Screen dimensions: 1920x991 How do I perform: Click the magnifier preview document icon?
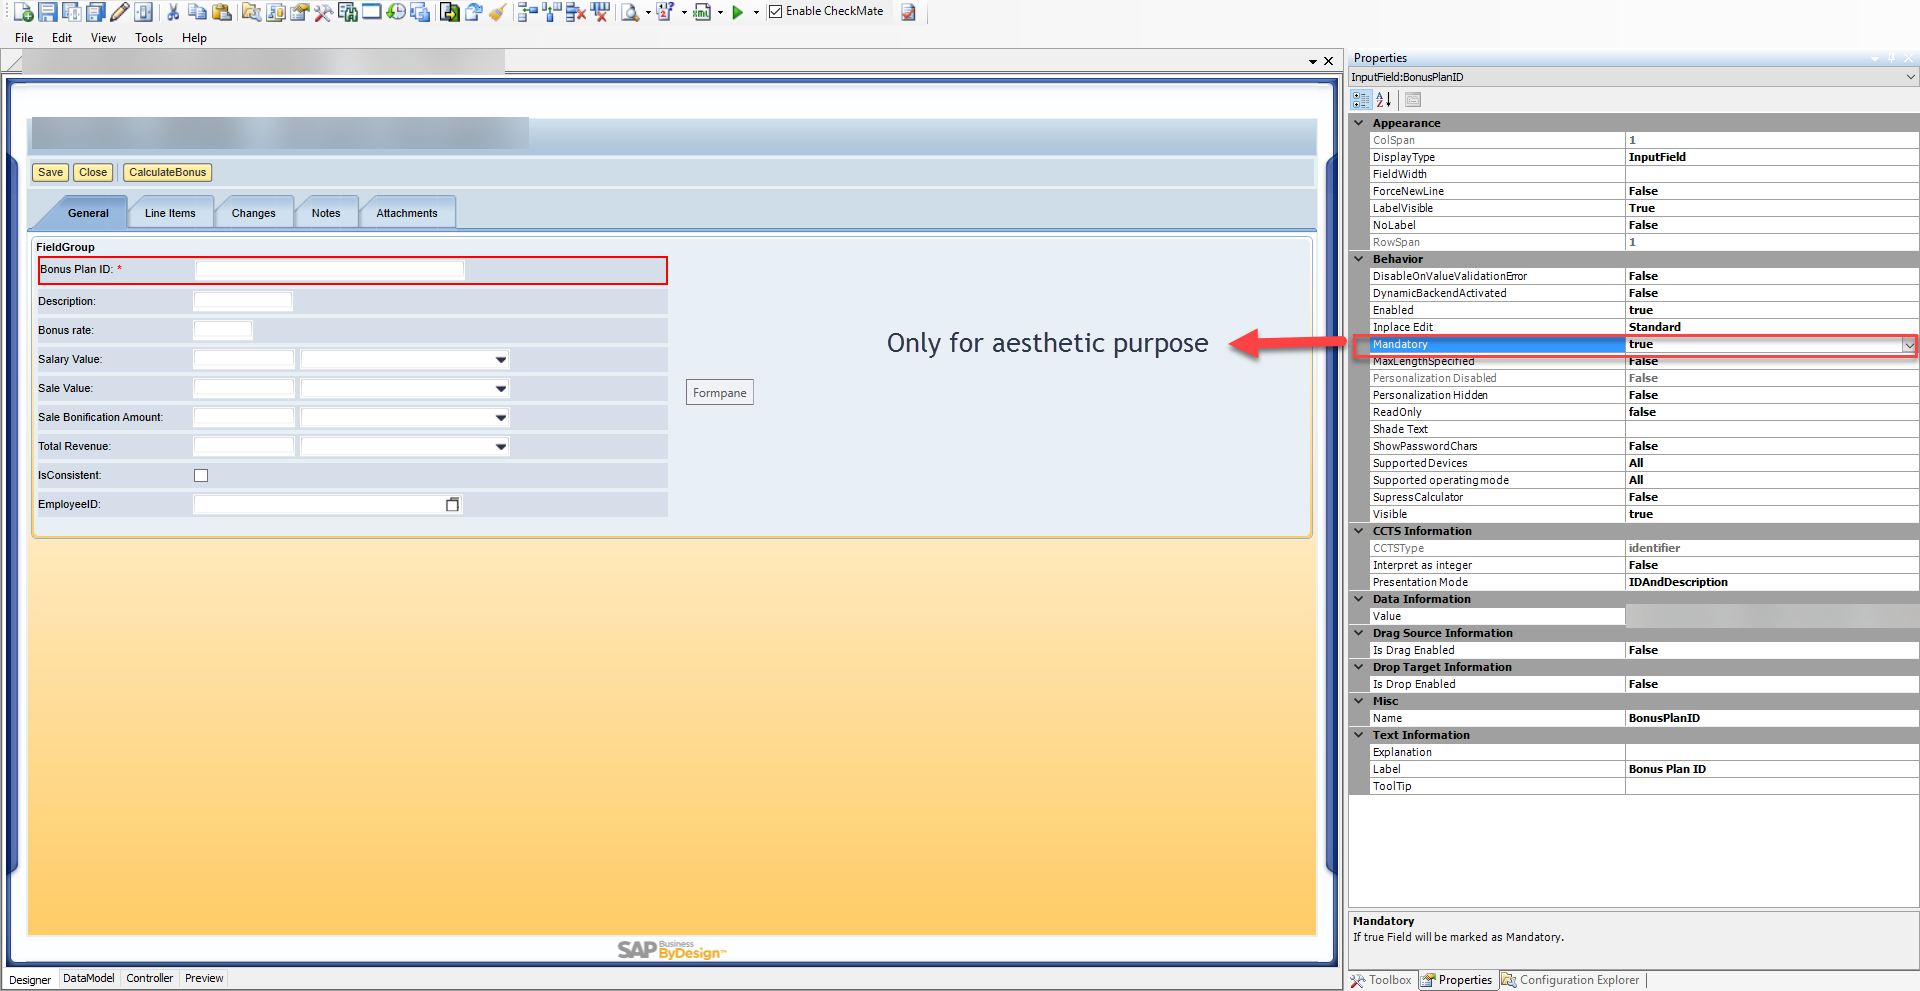pos(630,12)
